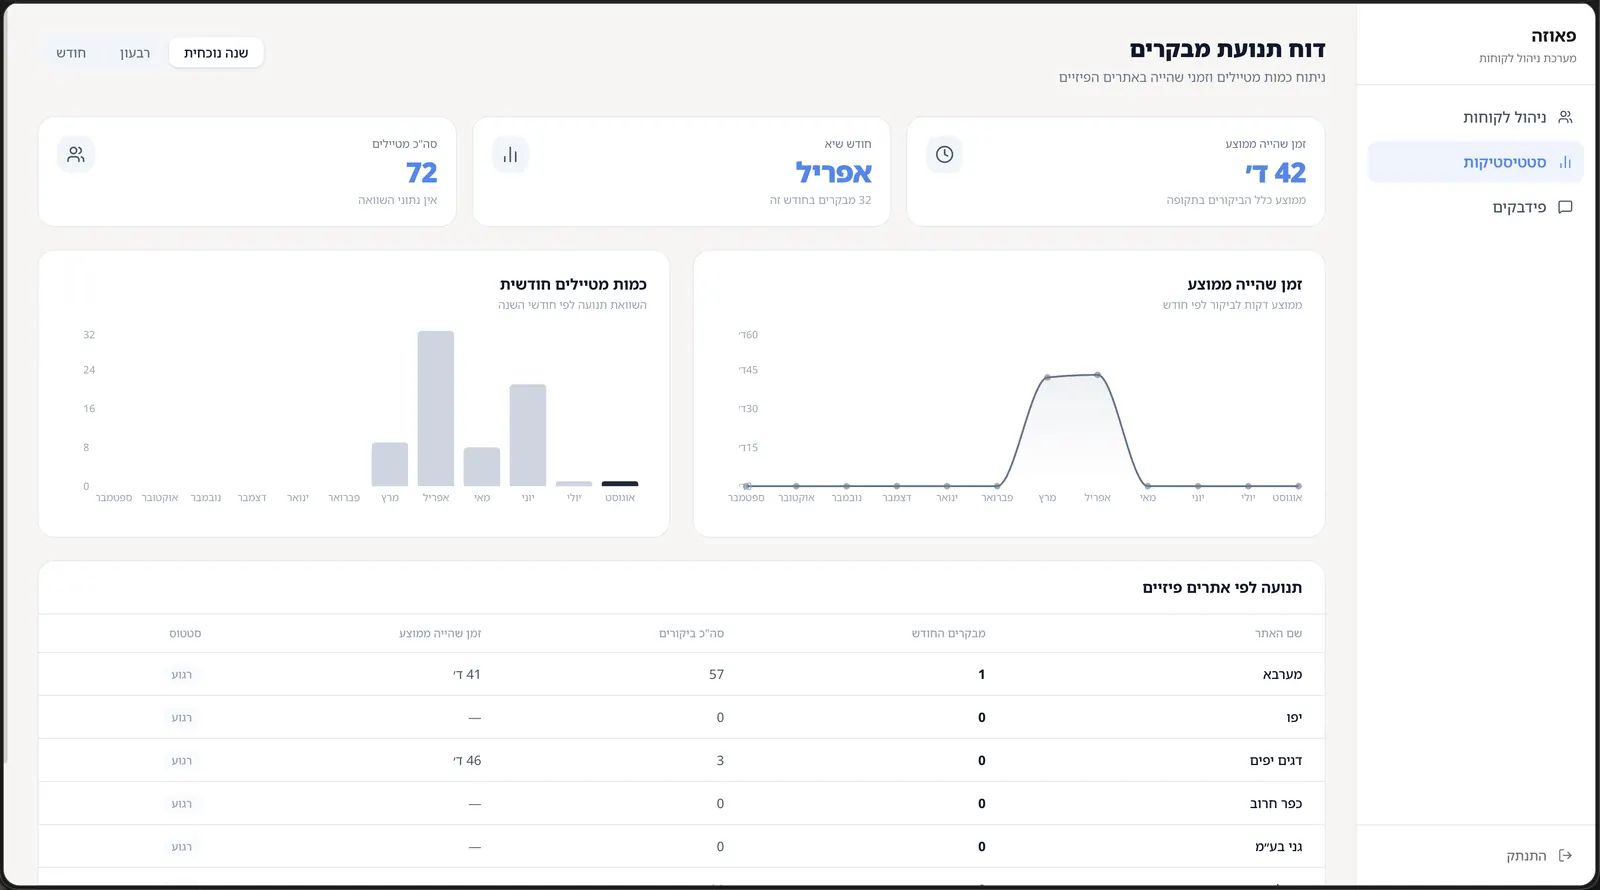The height and width of the screenshot is (890, 1600).
Task: Switch to the חודש tab
Action: point(71,53)
